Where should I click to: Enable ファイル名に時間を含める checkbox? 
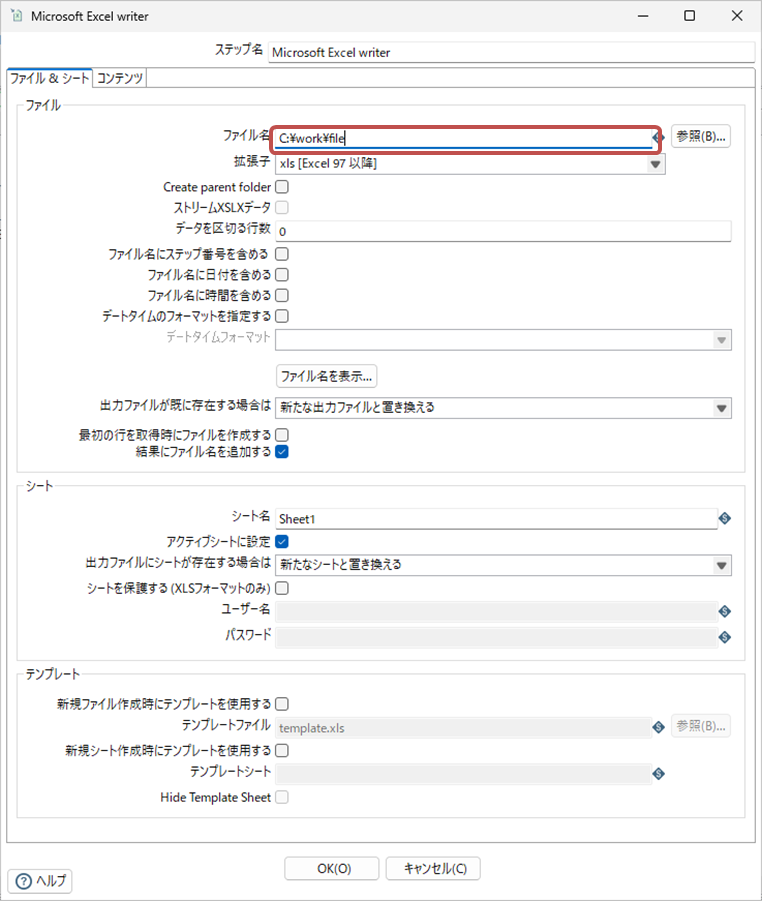point(282,295)
